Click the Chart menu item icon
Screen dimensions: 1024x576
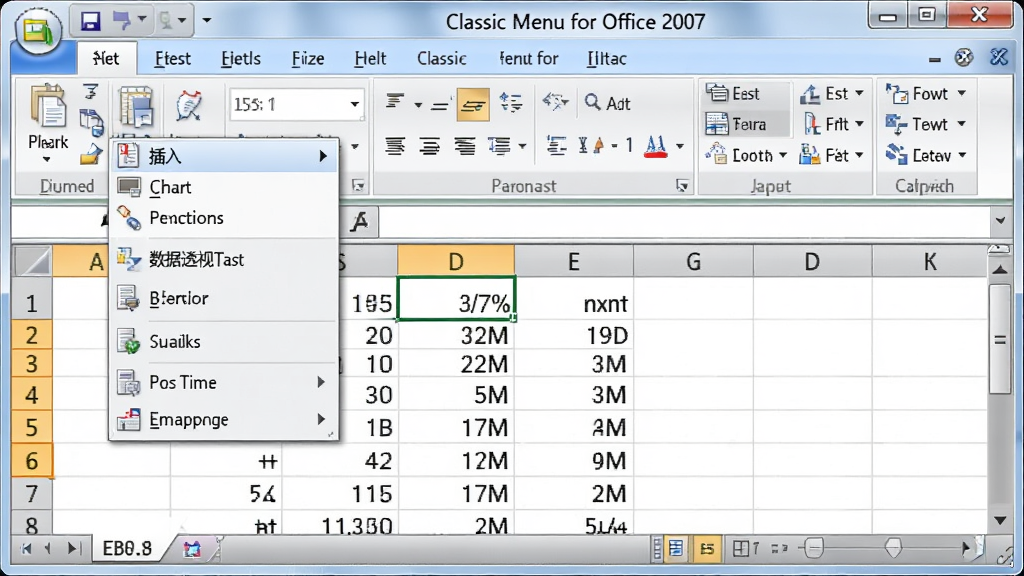(x=129, y=187)
